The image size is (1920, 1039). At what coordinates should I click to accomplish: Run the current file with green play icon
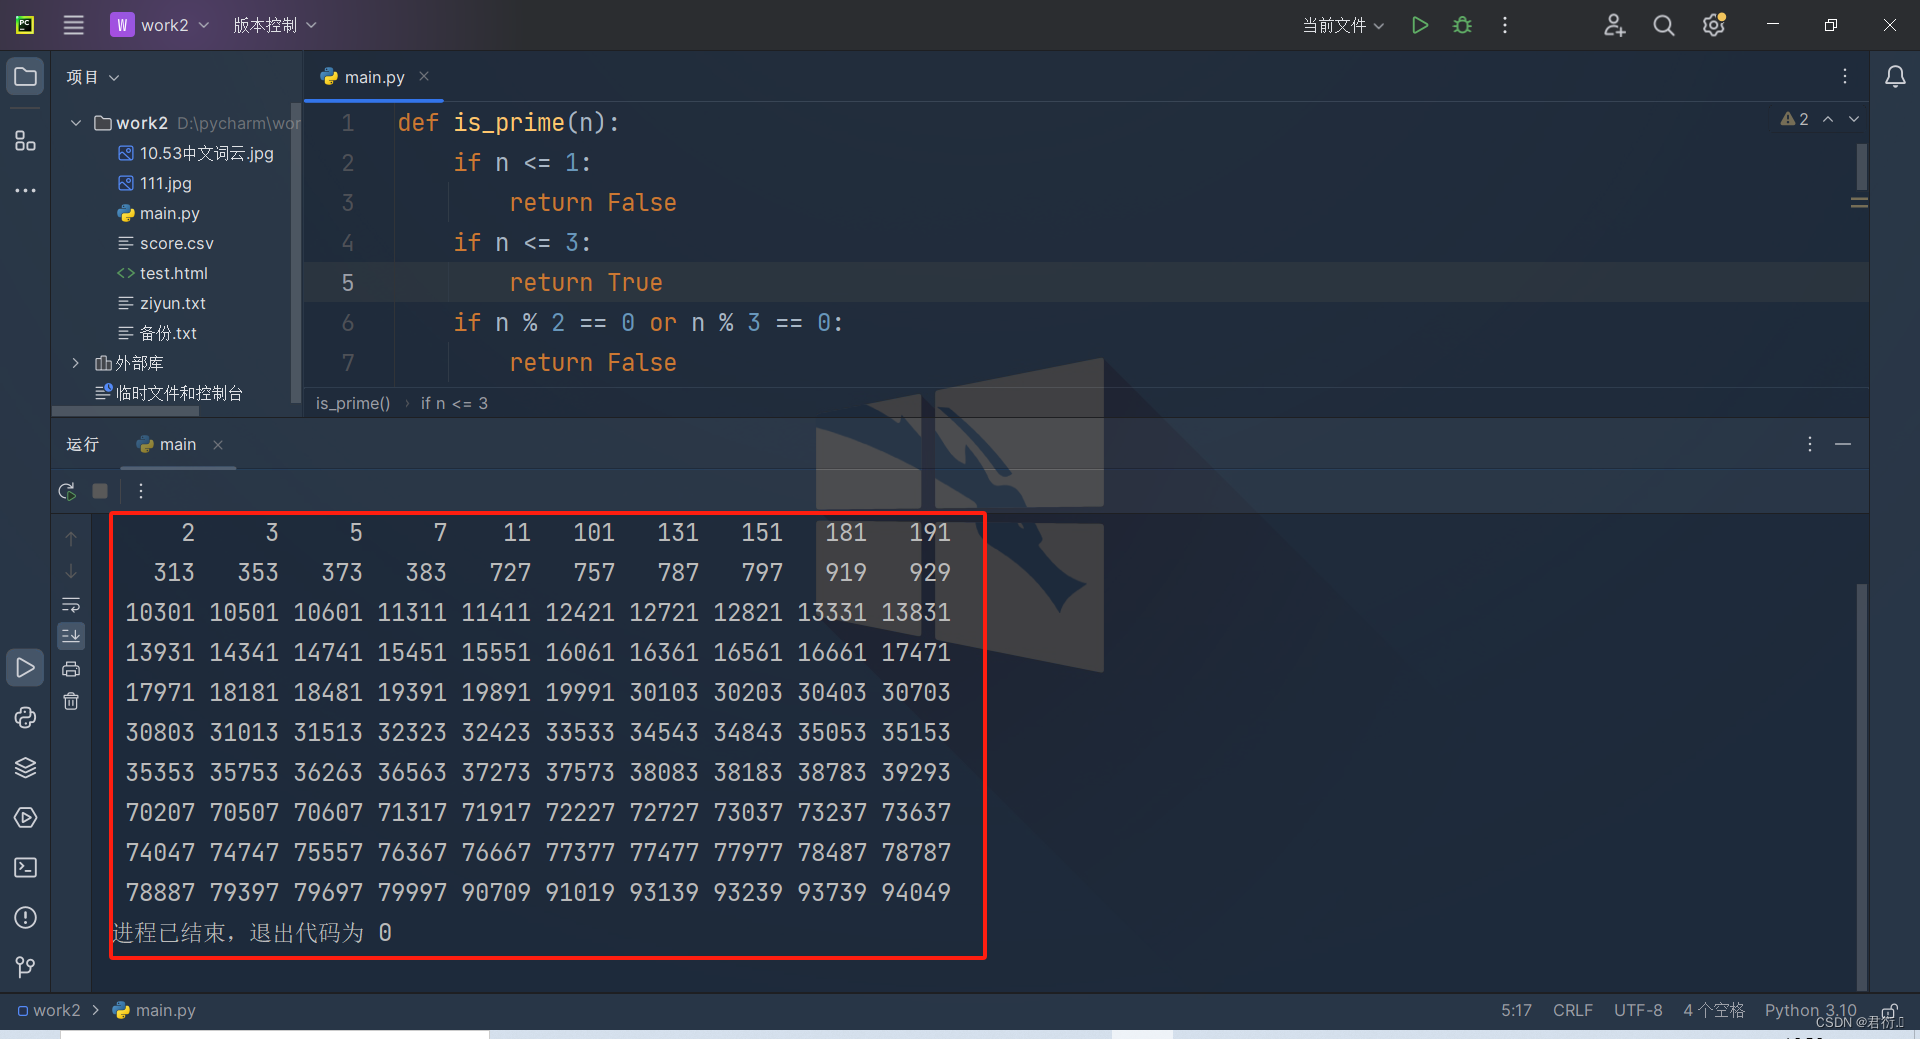point(1420,25)
